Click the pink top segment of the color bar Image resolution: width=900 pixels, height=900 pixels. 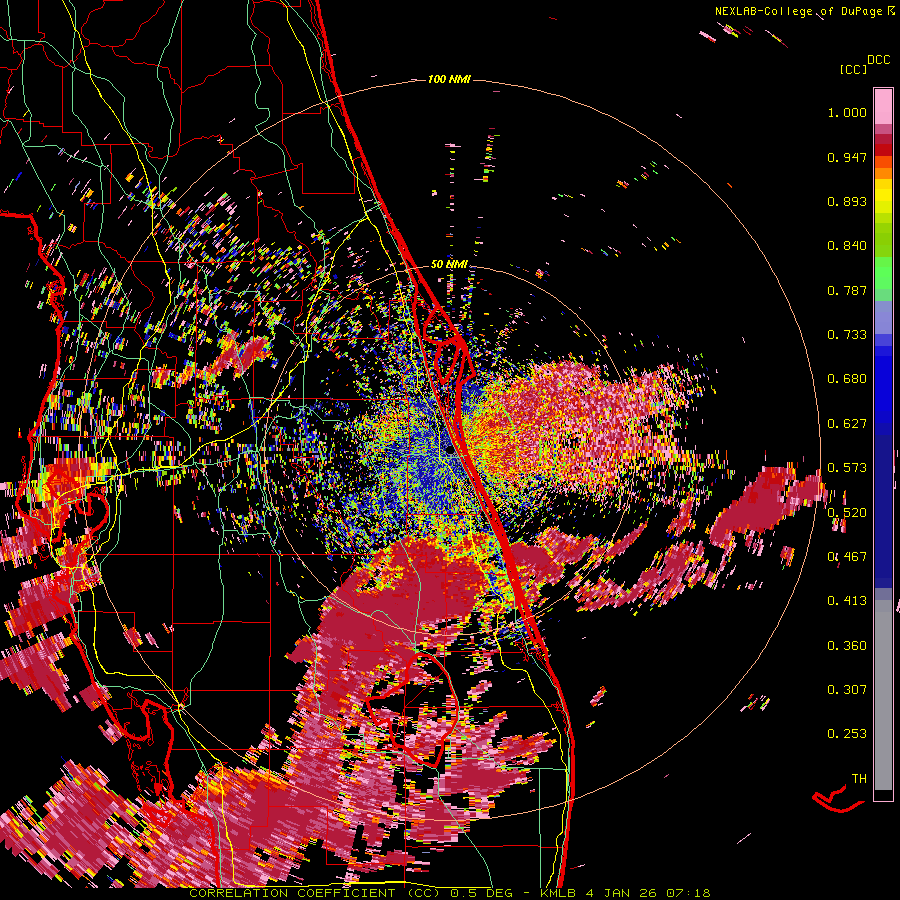pyautogui.click(x=883, y=106)
